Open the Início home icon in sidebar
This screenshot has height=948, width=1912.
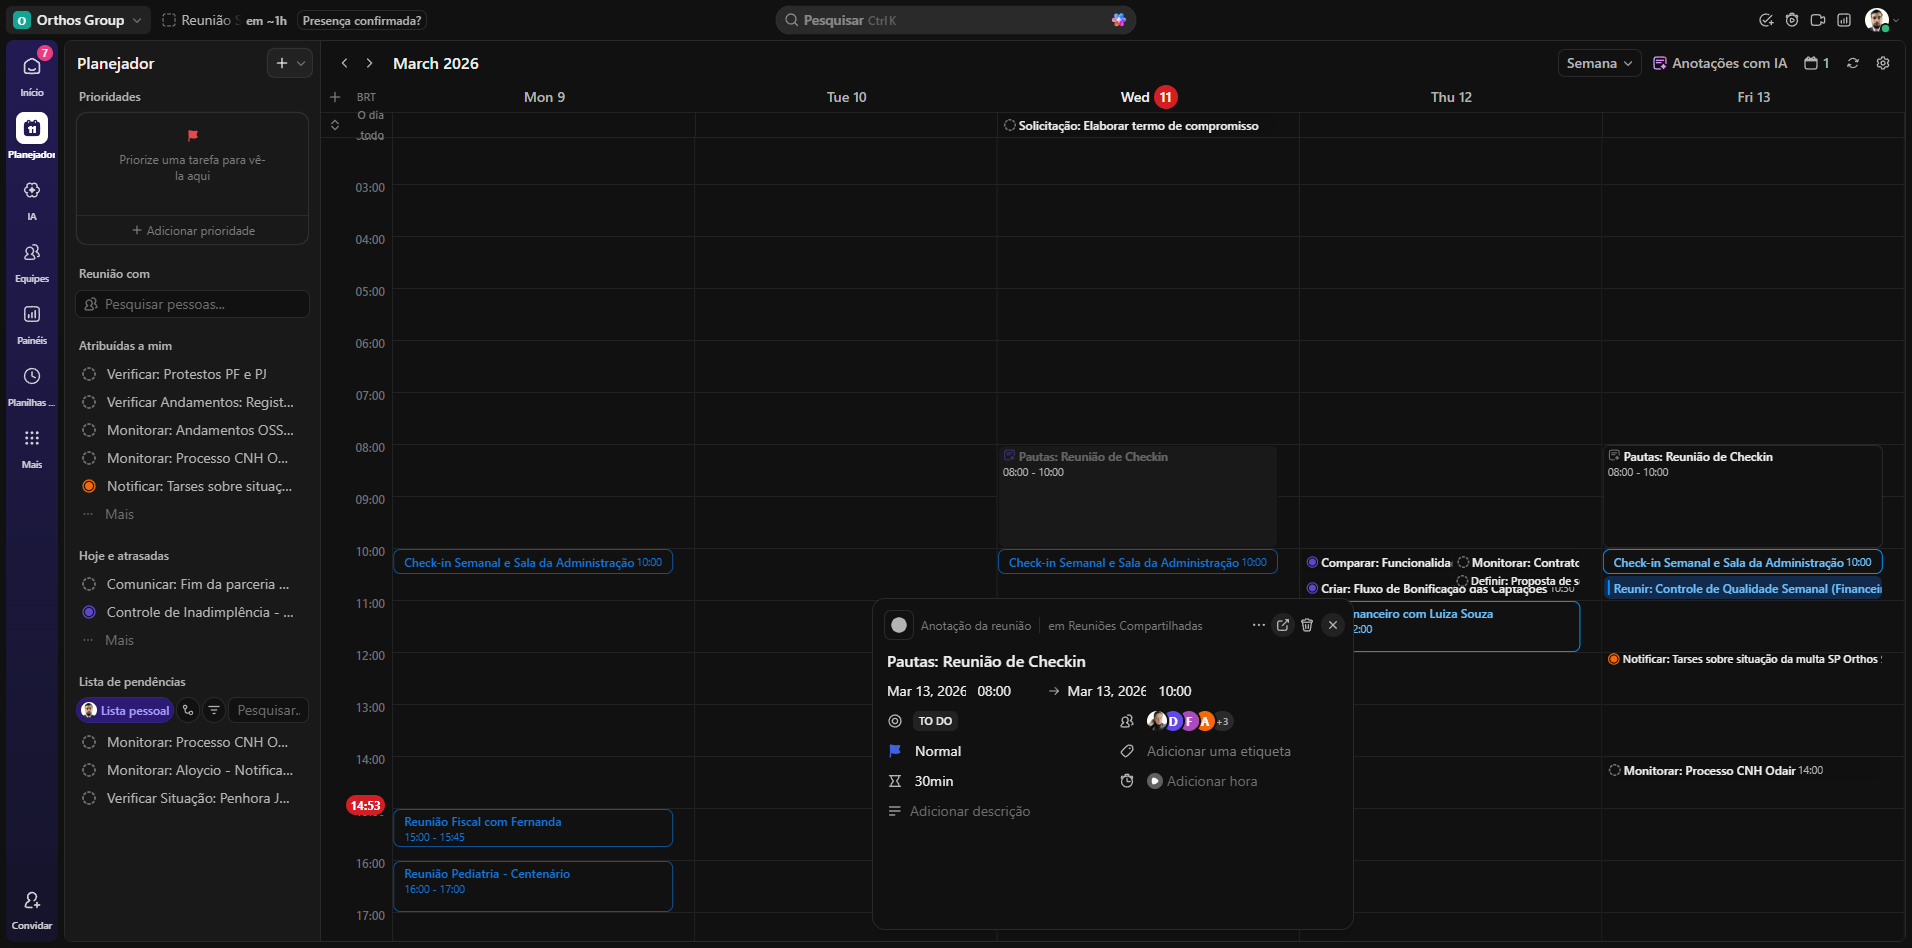tap(32, 67)
